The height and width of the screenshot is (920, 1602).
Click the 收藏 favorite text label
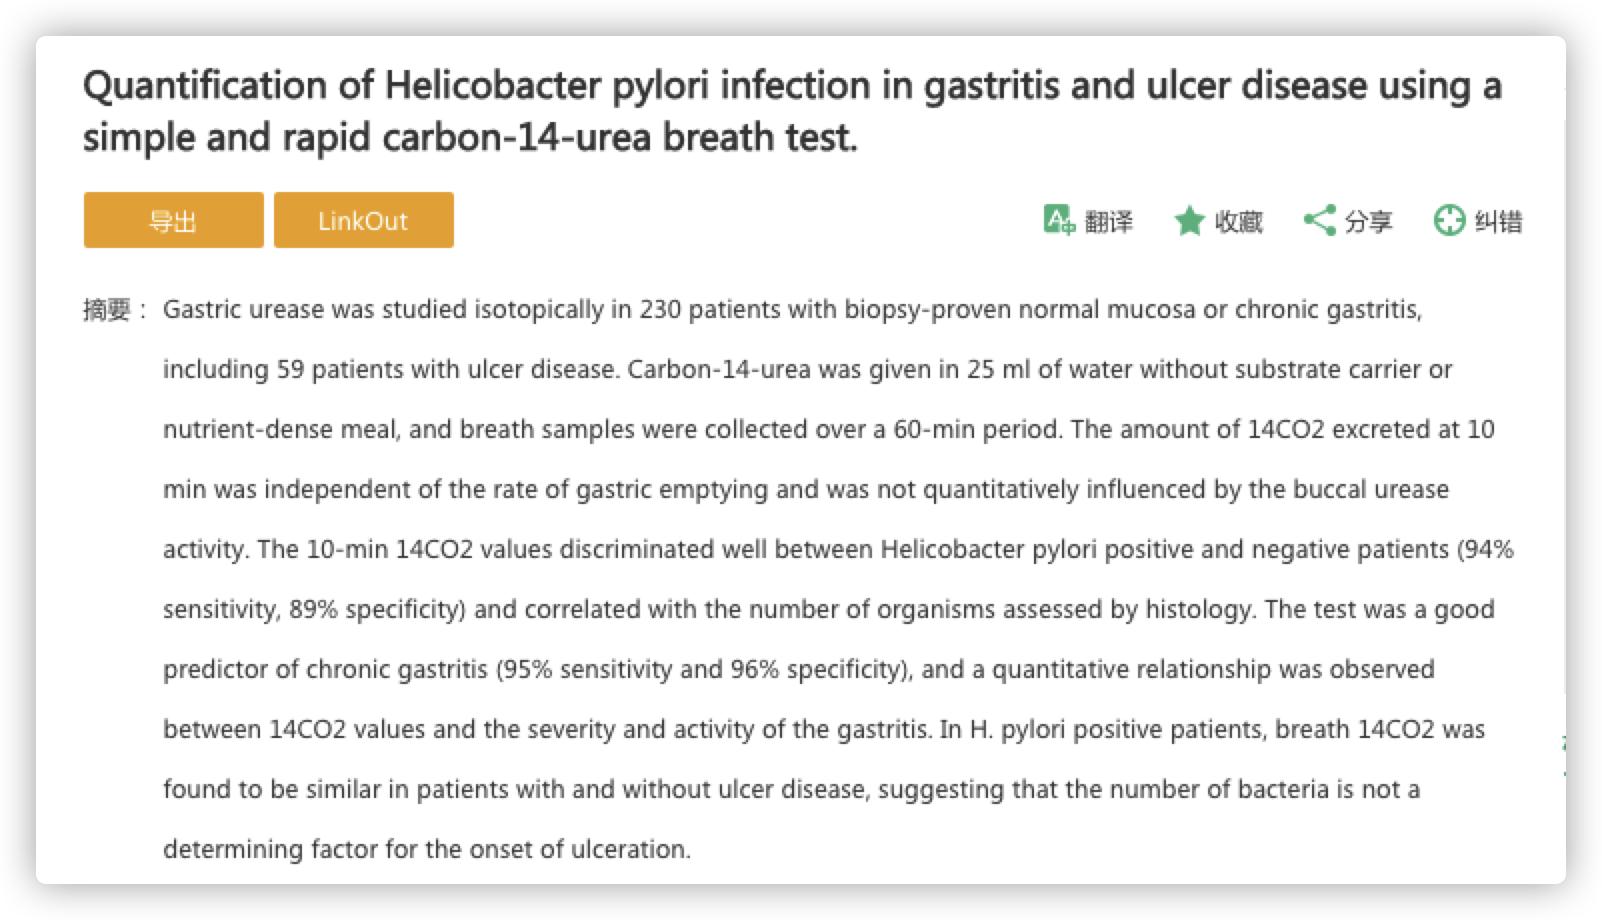pyautogui.click(x=1239, y=222)
